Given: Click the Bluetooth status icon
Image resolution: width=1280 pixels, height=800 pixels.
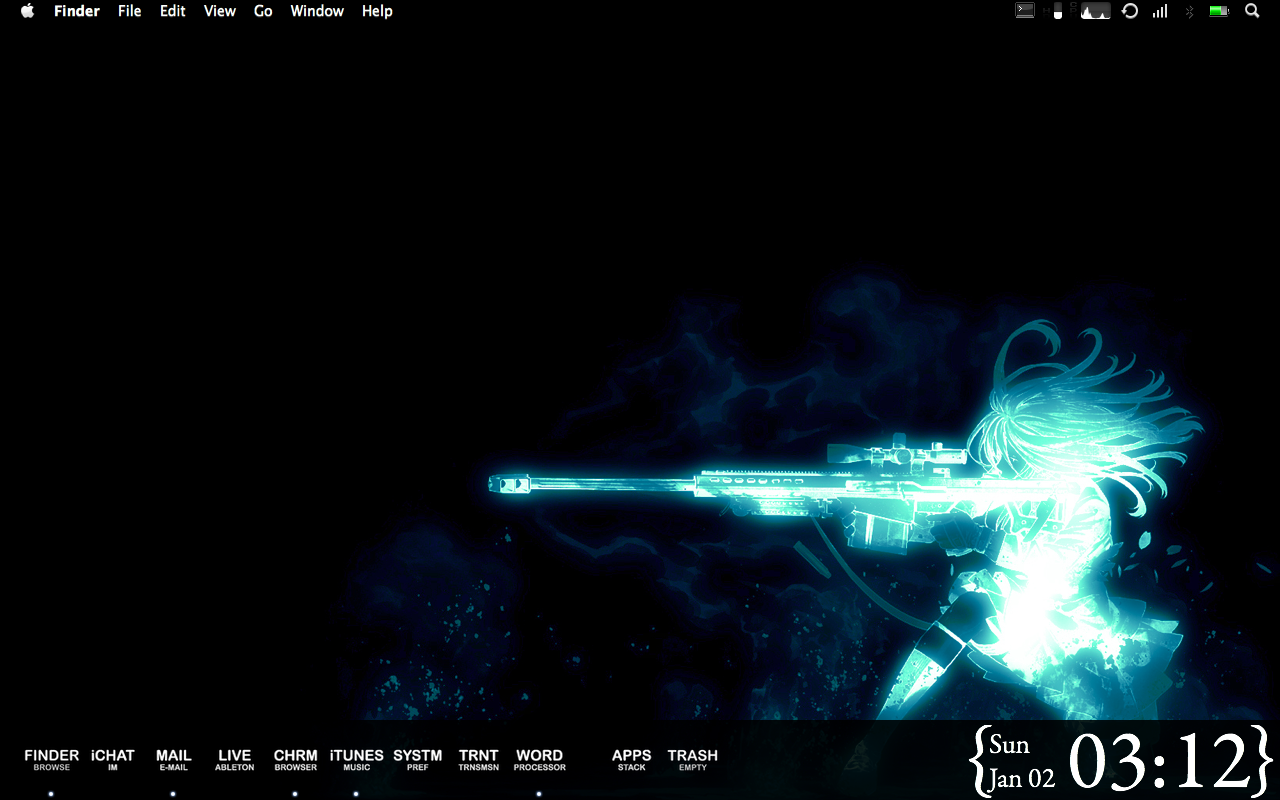Looking at the screenshot, I should (x=1190, y=11).
